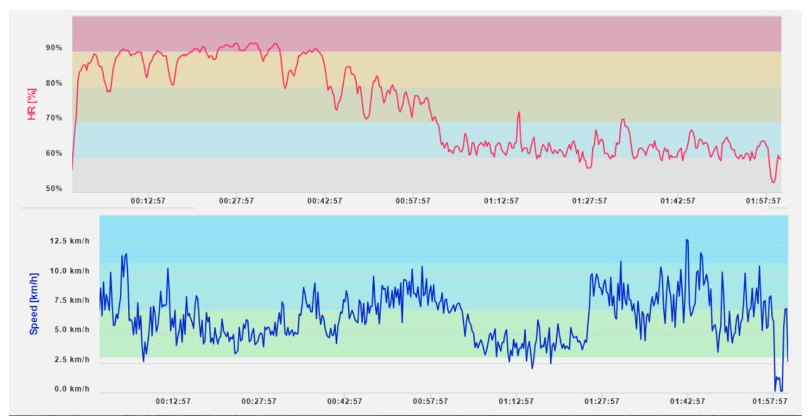Click the highest speed peak after 01:42:57
The width and height of the screenshot is (808, 418).
coord(687,241)
